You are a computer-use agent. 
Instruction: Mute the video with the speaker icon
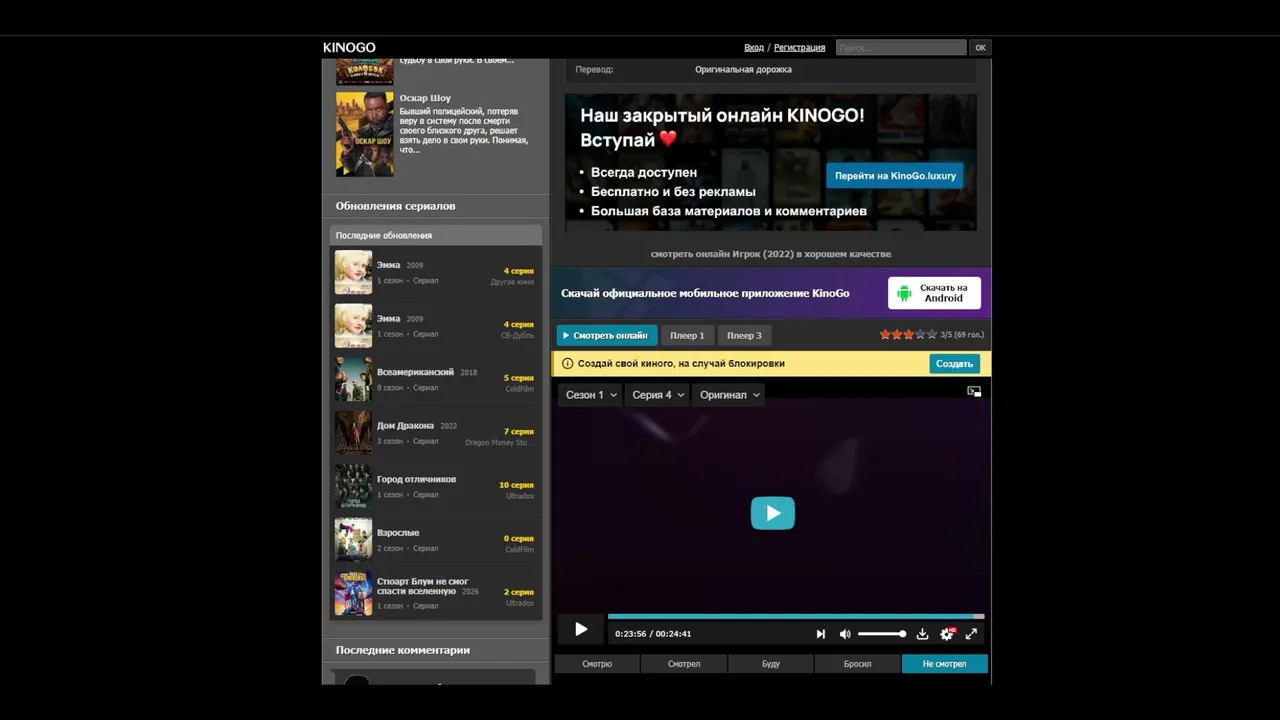click(x=845, y=634)
